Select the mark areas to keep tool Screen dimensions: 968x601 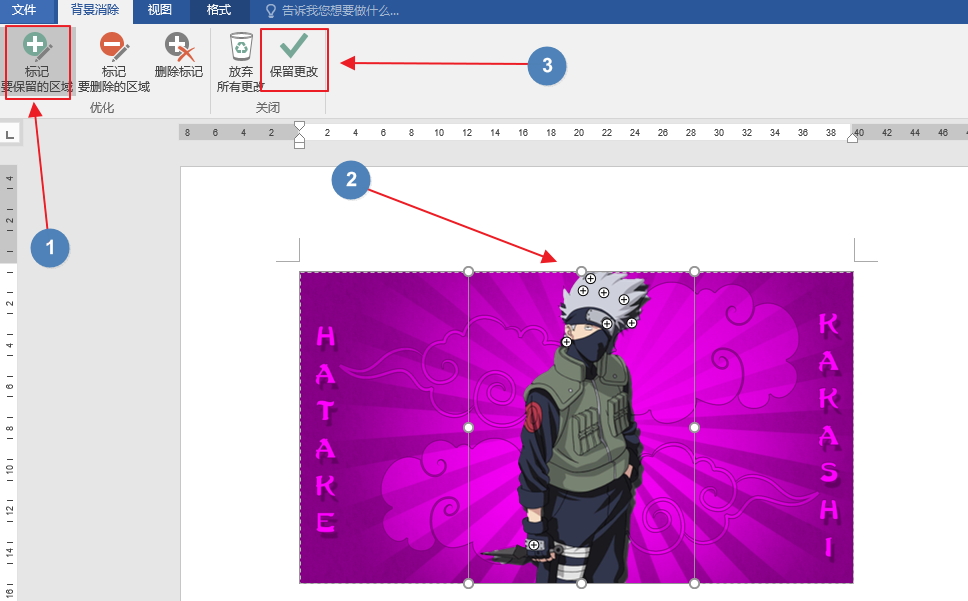click(x=36, y=62)
